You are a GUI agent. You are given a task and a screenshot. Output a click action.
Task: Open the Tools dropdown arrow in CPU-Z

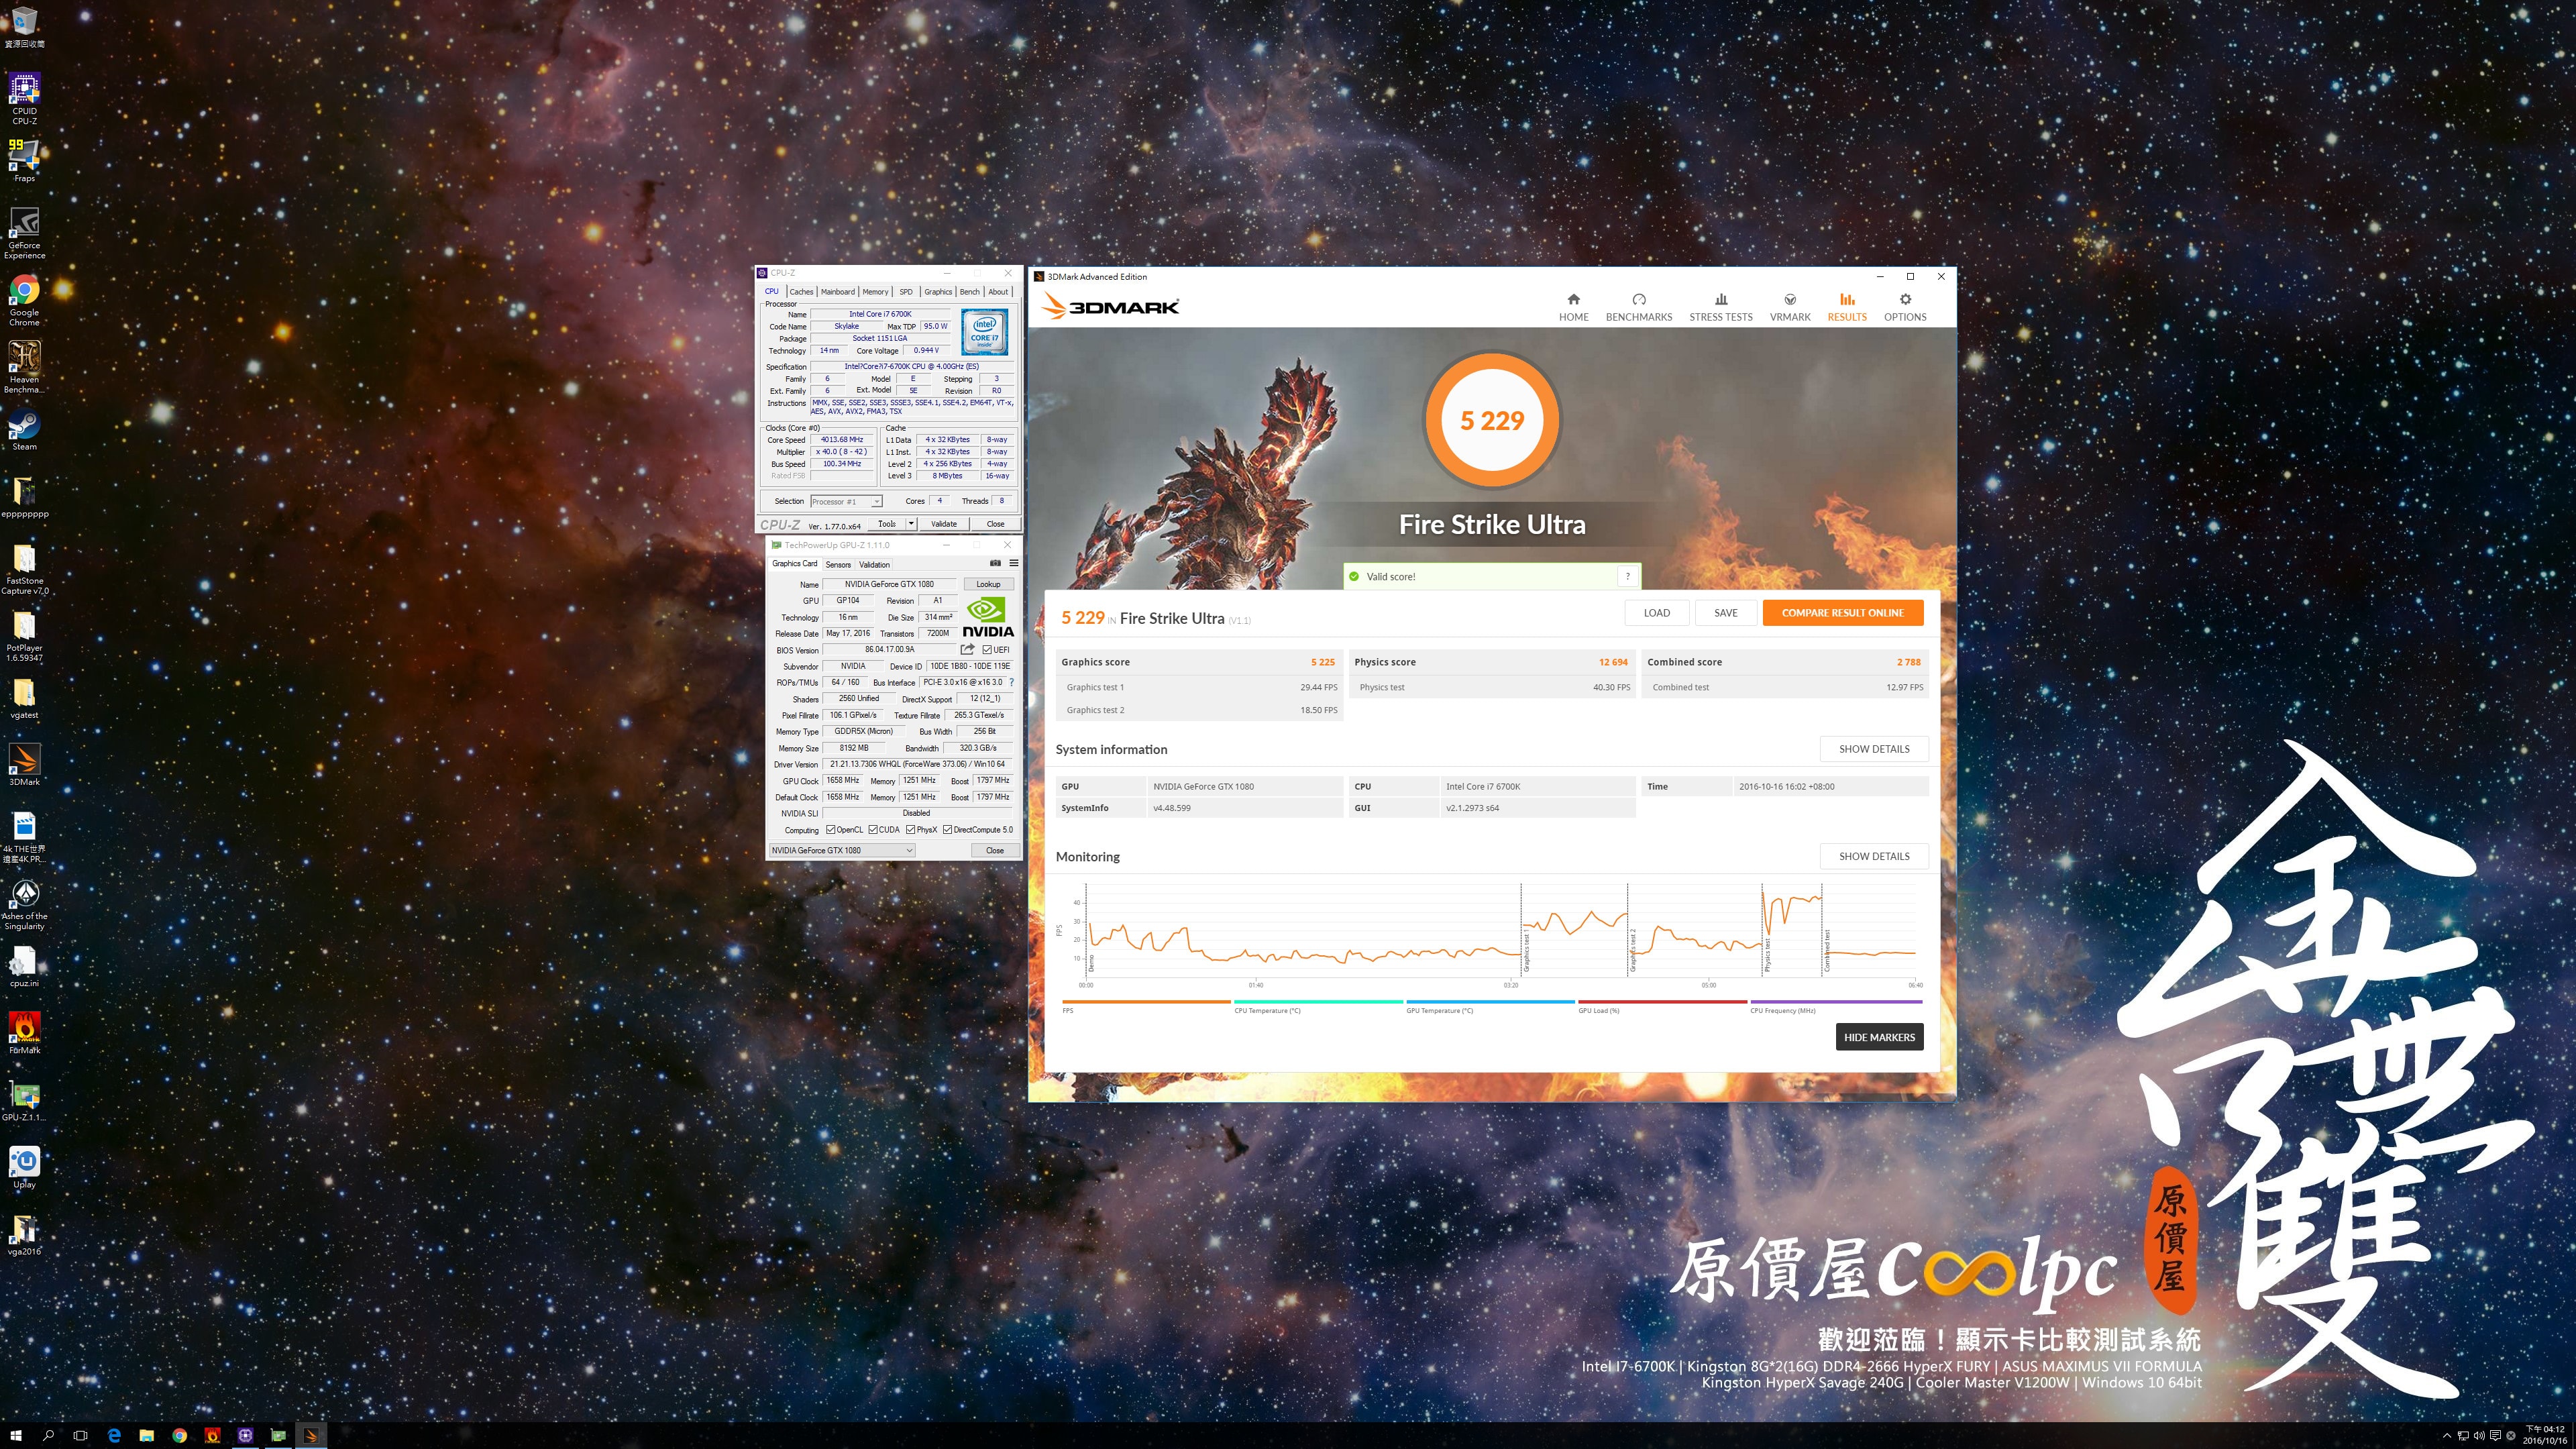point(911,523)
